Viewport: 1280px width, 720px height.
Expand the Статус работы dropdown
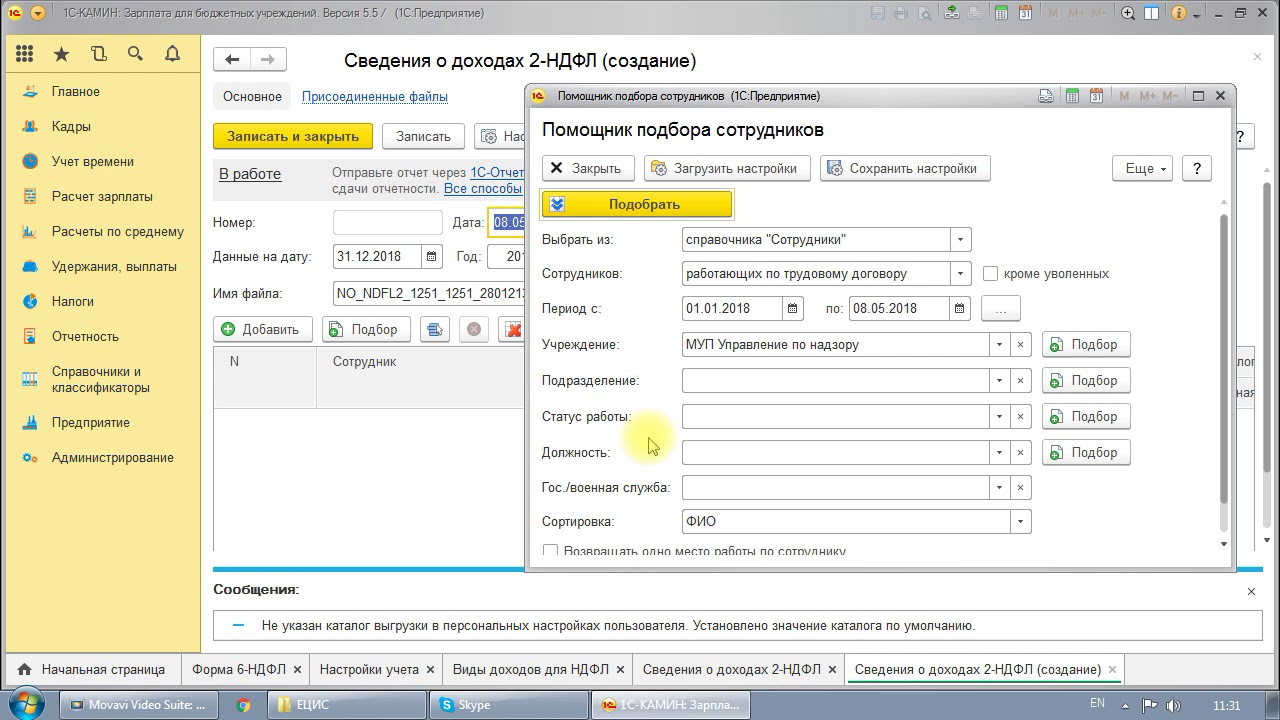point(999,417)
